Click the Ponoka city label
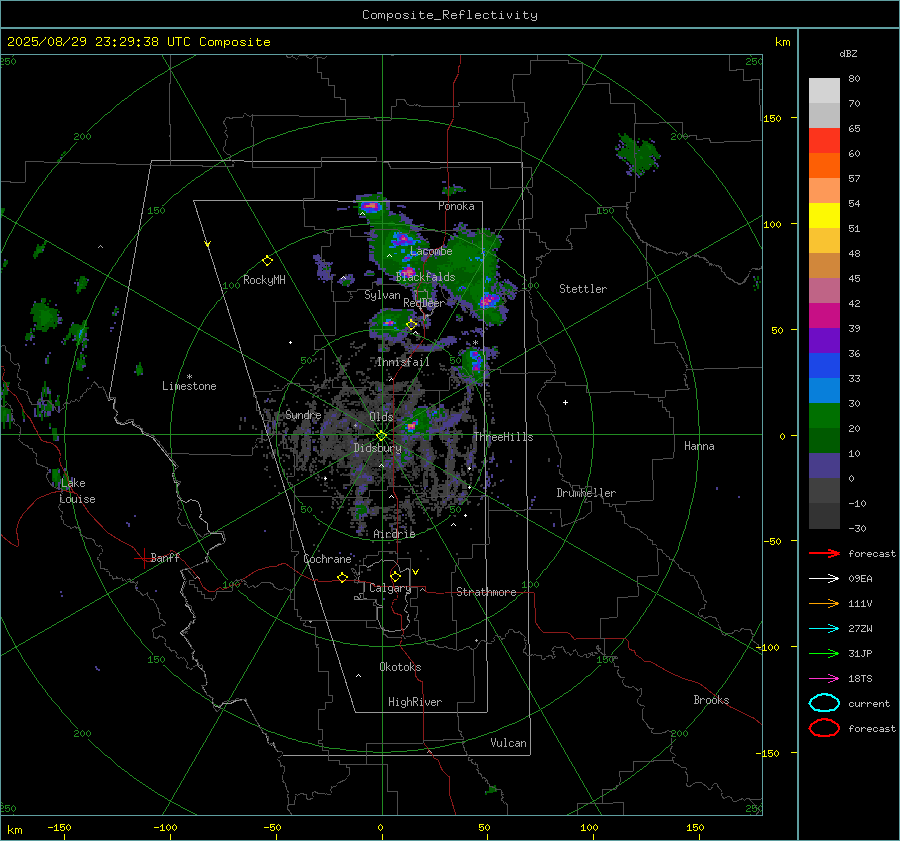This screenshot has width=900, height=841. 456,206
